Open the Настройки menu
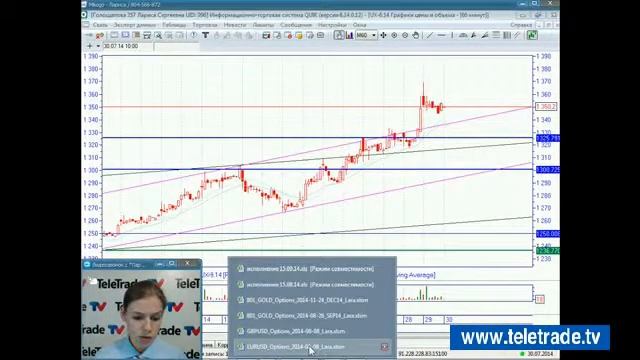The image size is (640, 360). point(332,25)
